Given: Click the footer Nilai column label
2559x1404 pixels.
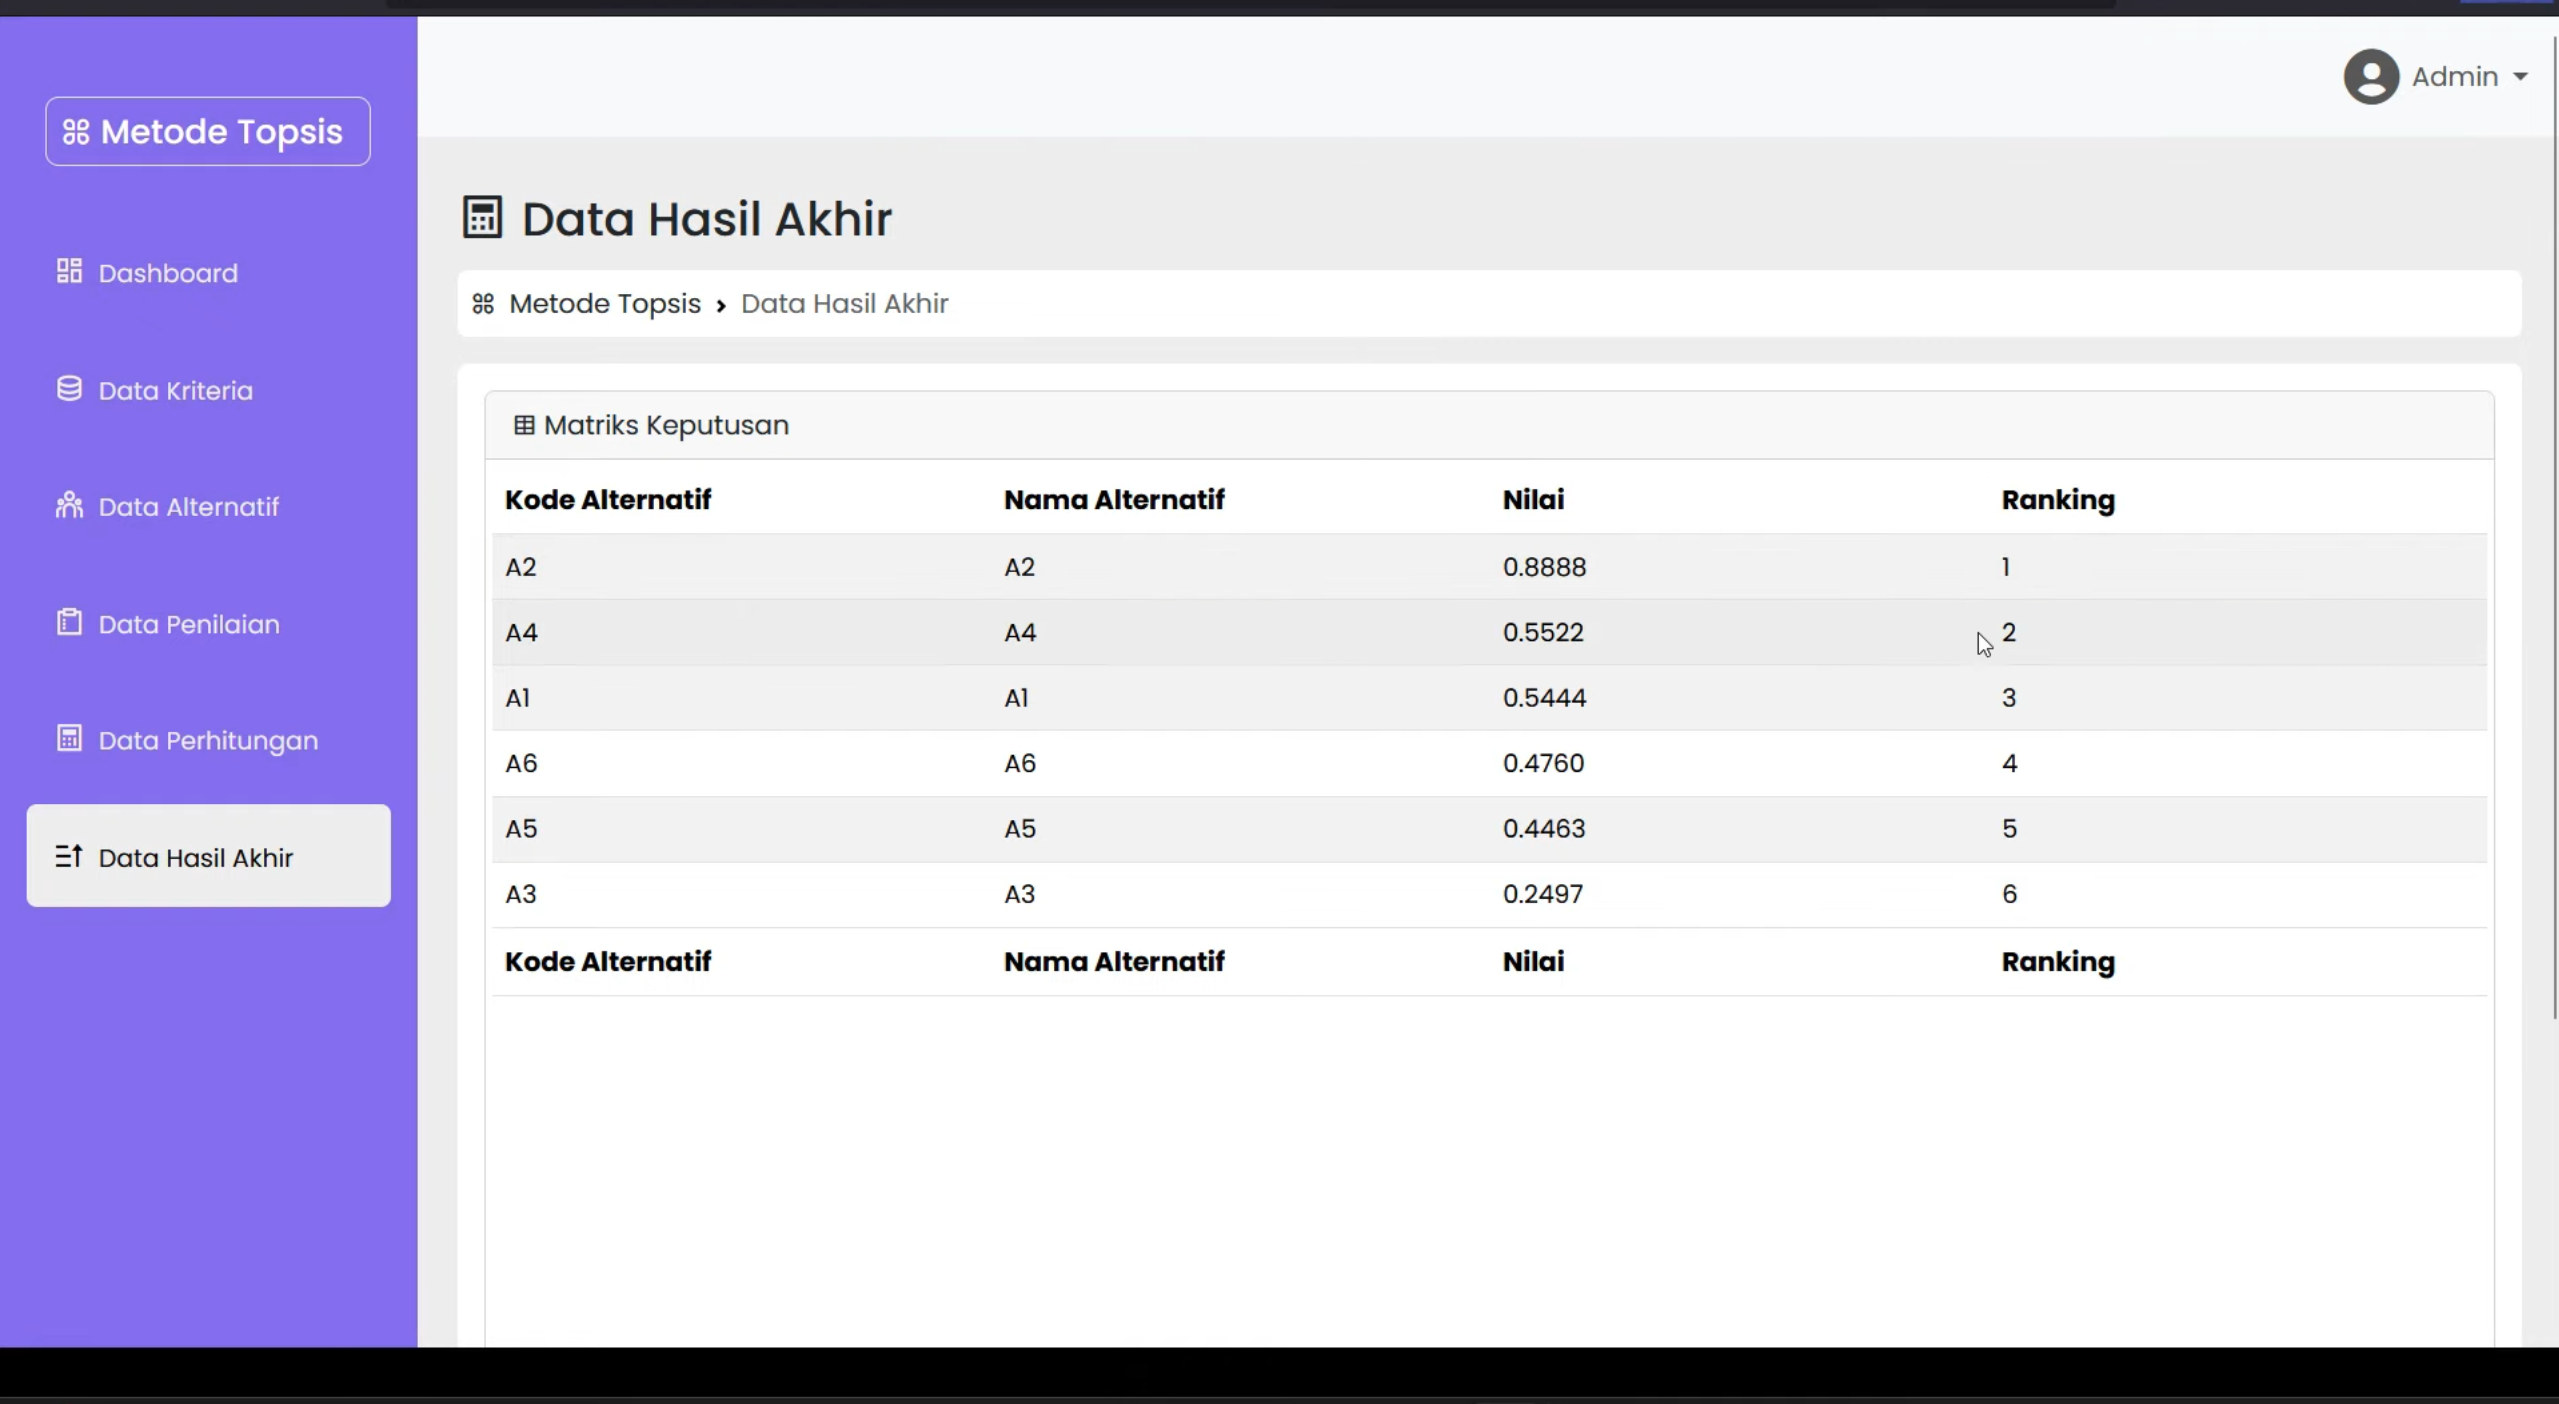Looking at the screenshot, I should click(x=1533, y=961).
